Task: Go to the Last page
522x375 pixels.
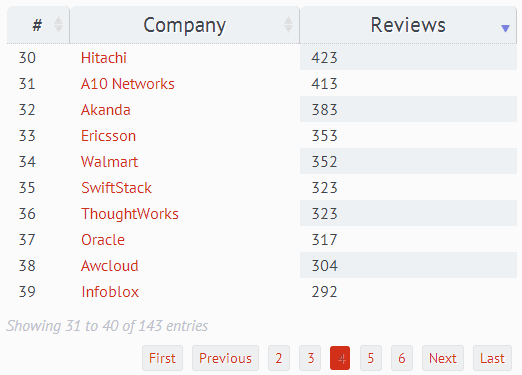Action: tap(492, 358)
